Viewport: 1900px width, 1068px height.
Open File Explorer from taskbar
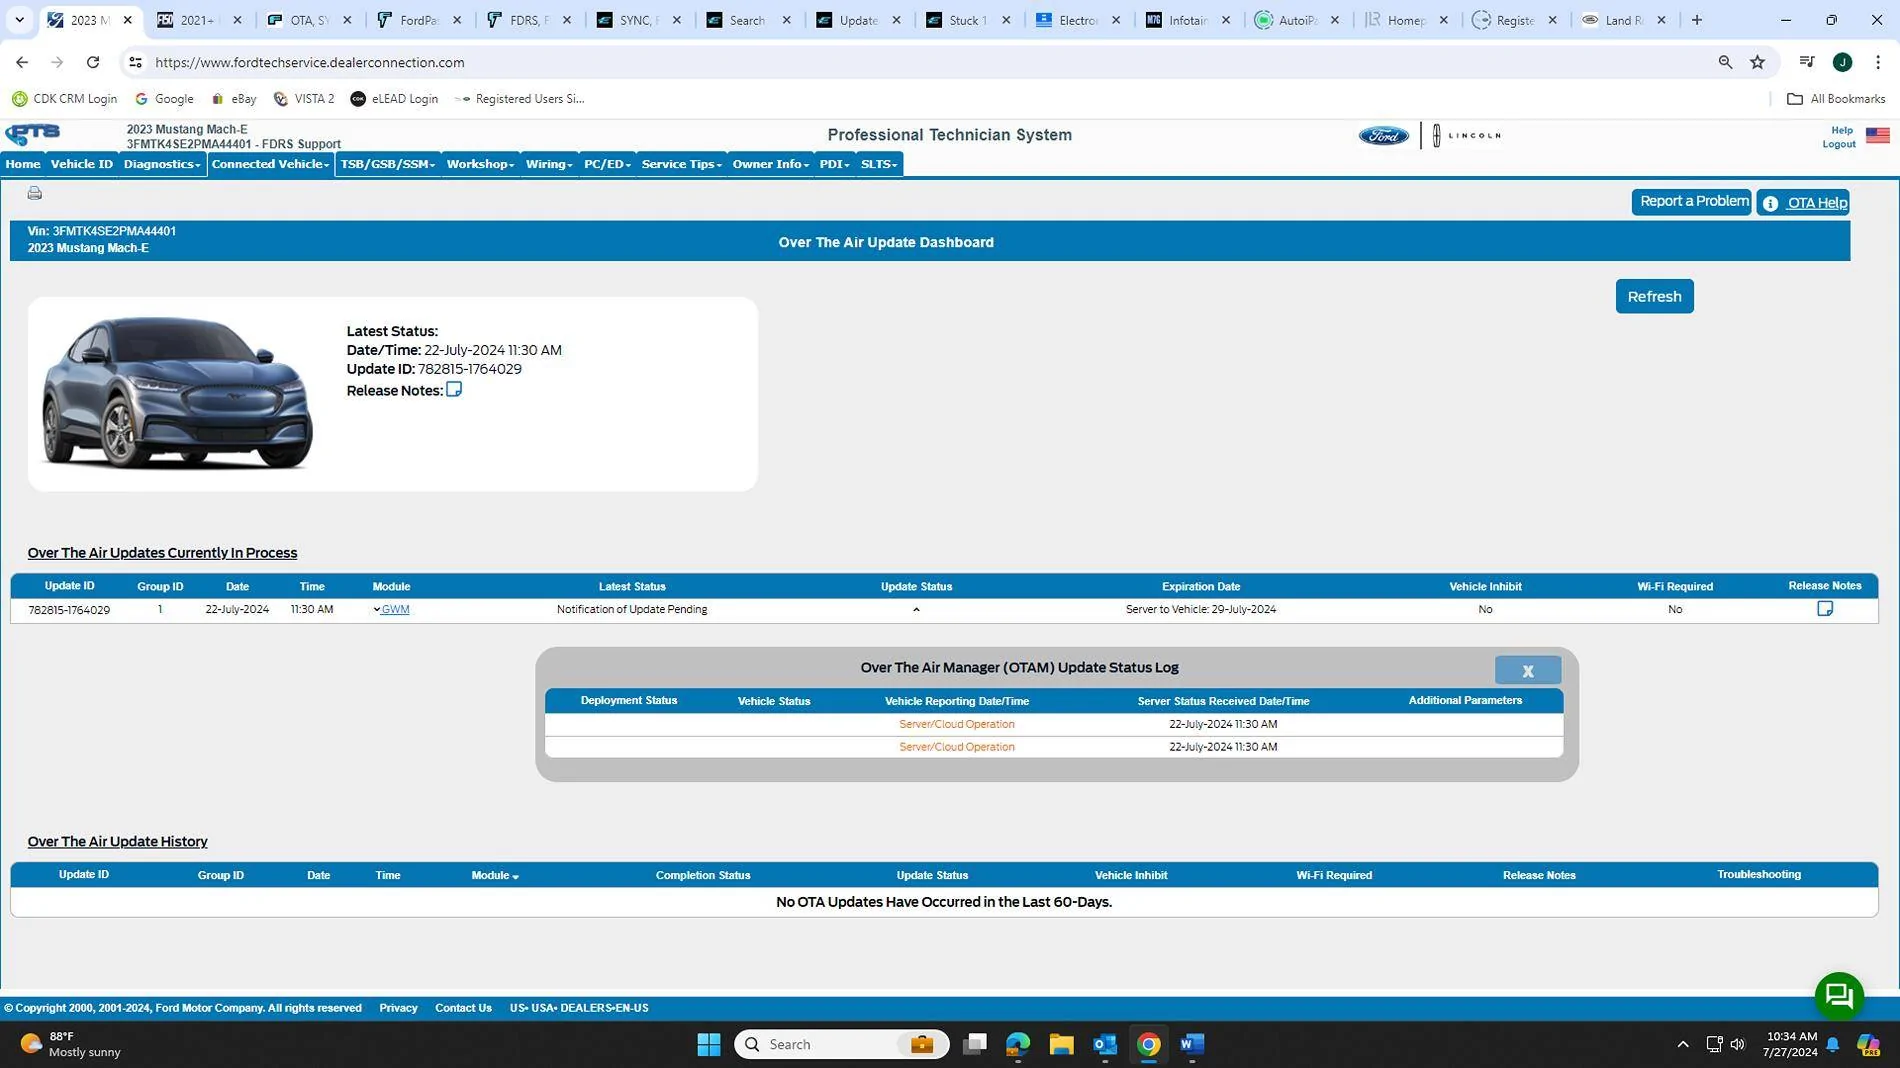tap(1061, 1044)
